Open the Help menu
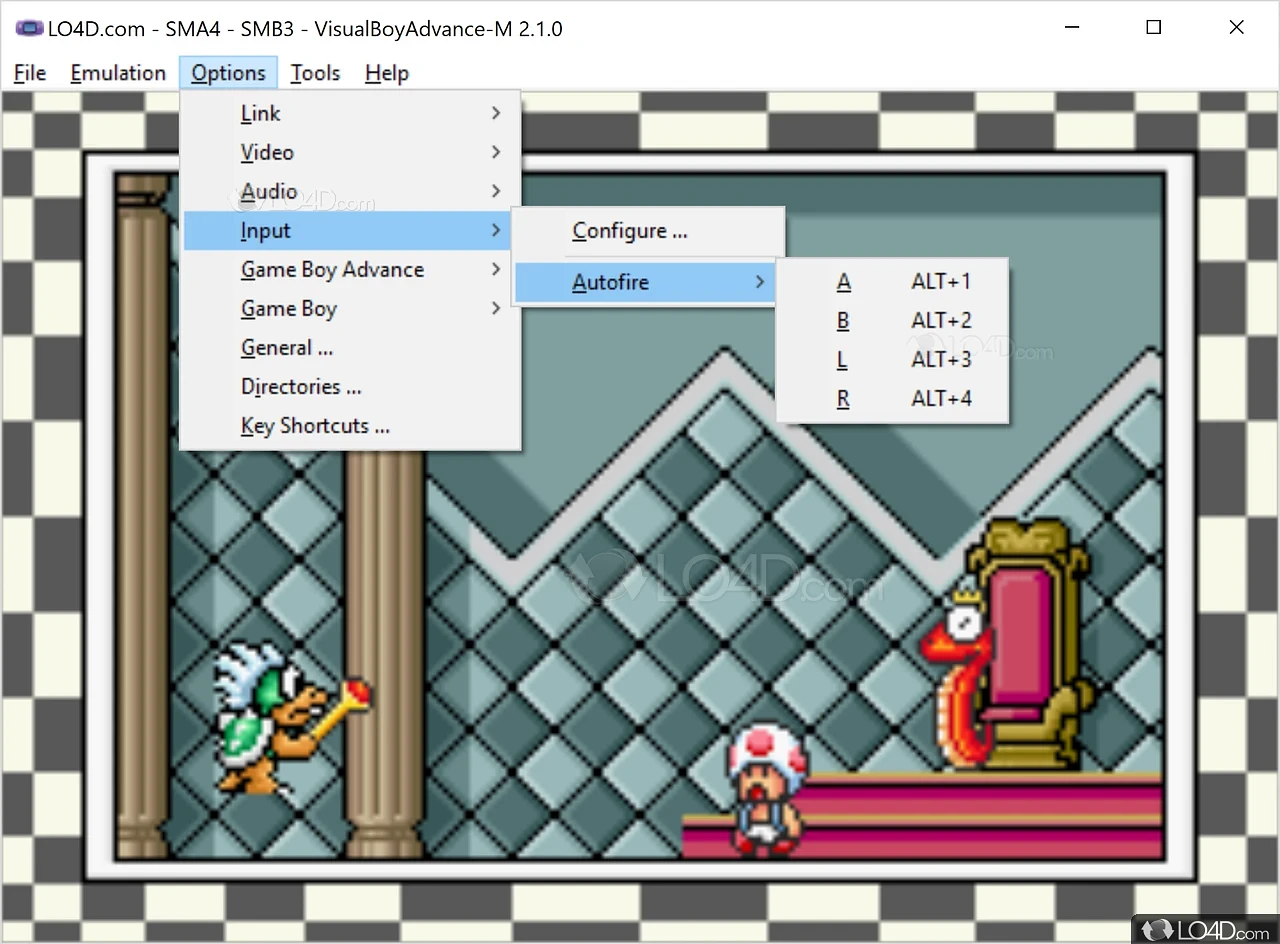Viewport: 1280px width, 944px height. tap(386, 73)
